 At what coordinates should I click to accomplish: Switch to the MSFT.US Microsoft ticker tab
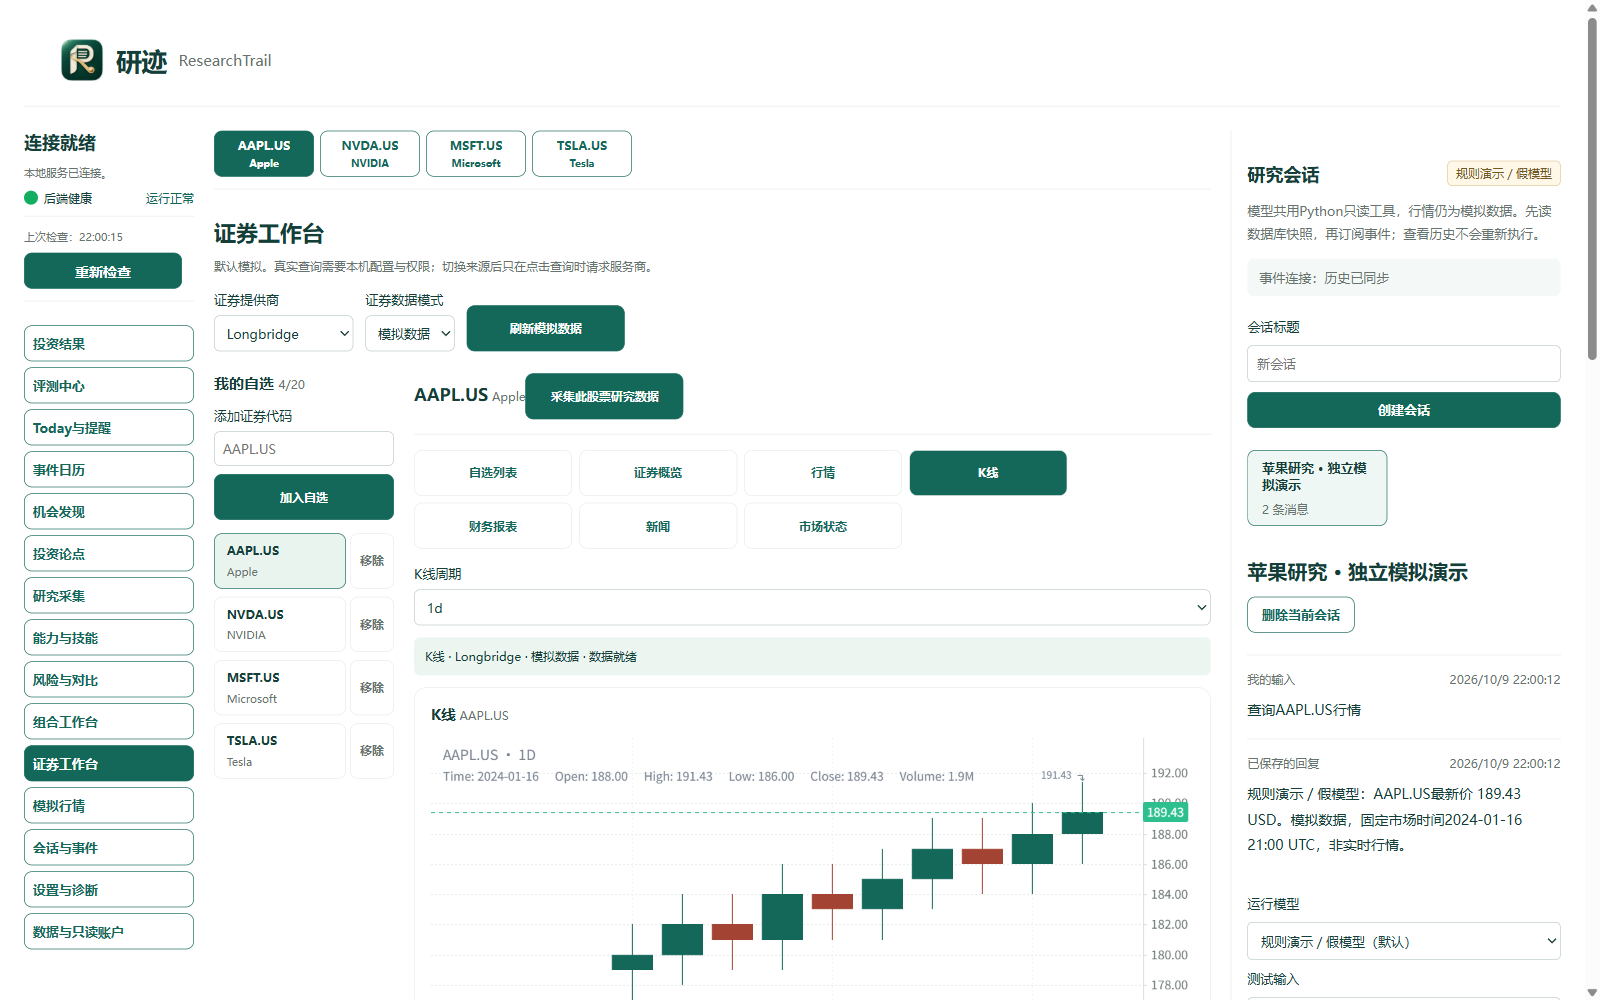(x=476, y=154)
